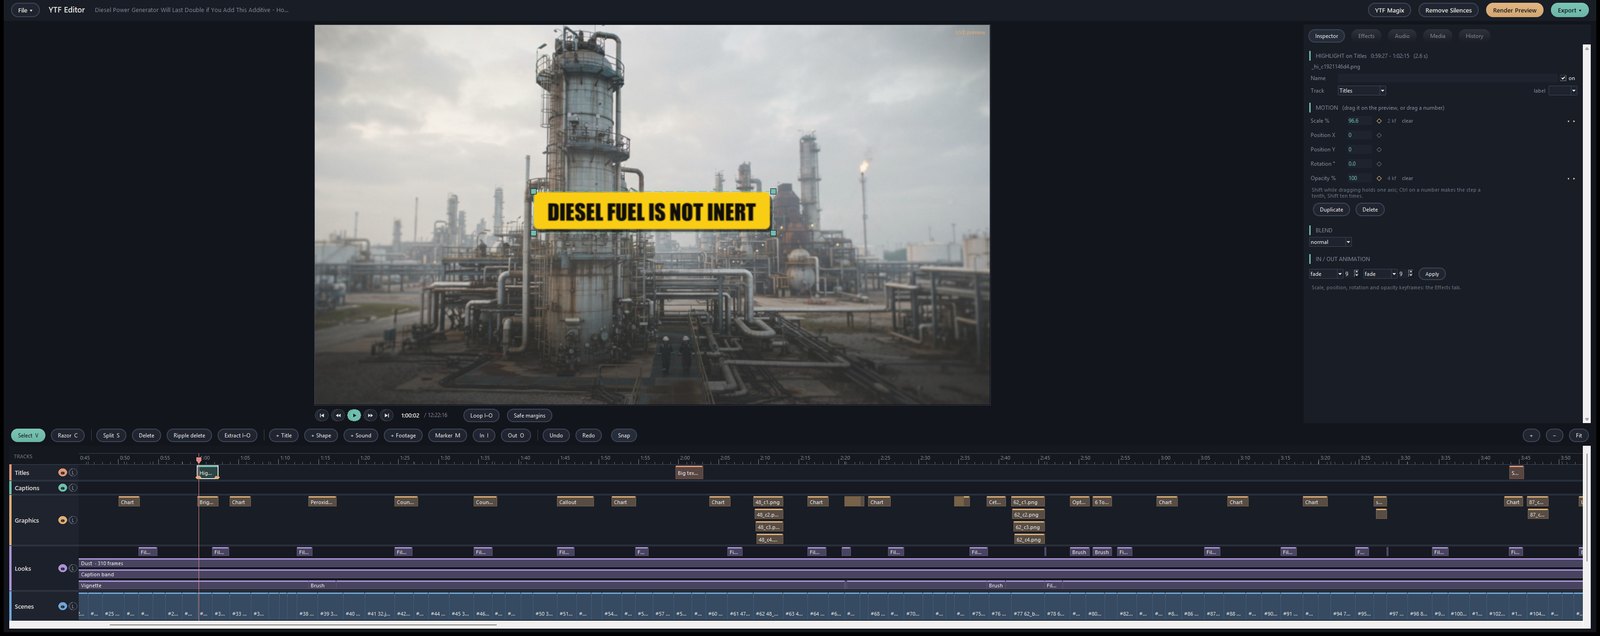The height and width of the screenshot is (636, 1600).
Task: Click the Split S button
Action: pos(111,435)
